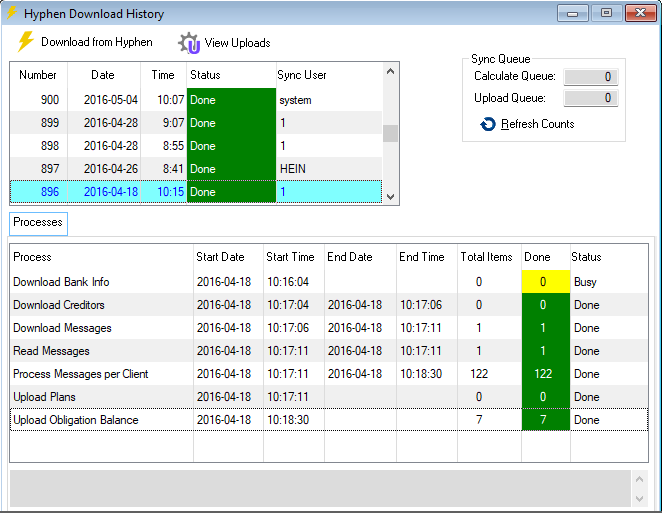This screenshot has width=663, height=515.
Task: Switch to the Processes tab
Action: pyautogui.click(x=38, y=223)
